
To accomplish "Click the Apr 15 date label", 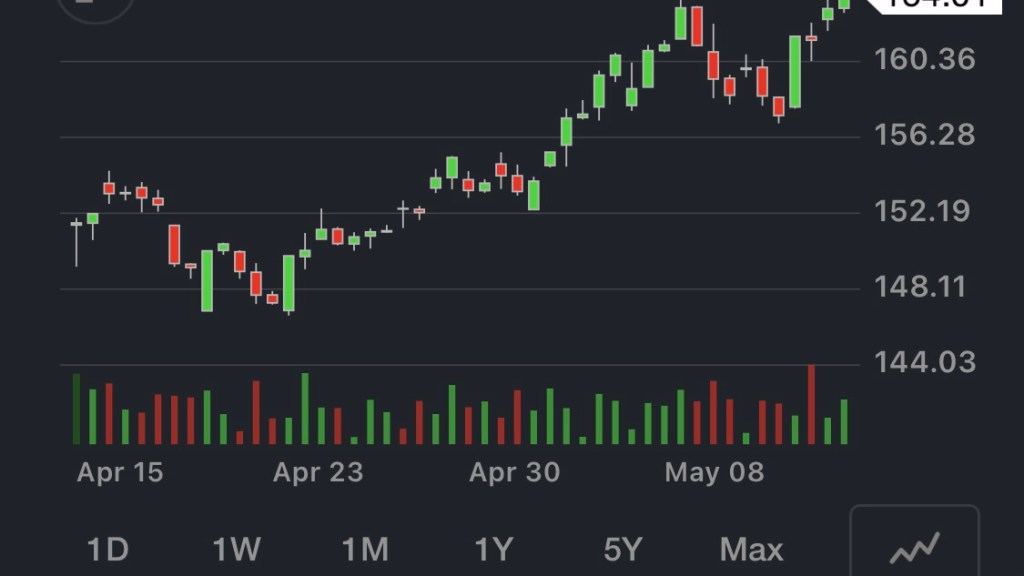I will click(120, 472).
